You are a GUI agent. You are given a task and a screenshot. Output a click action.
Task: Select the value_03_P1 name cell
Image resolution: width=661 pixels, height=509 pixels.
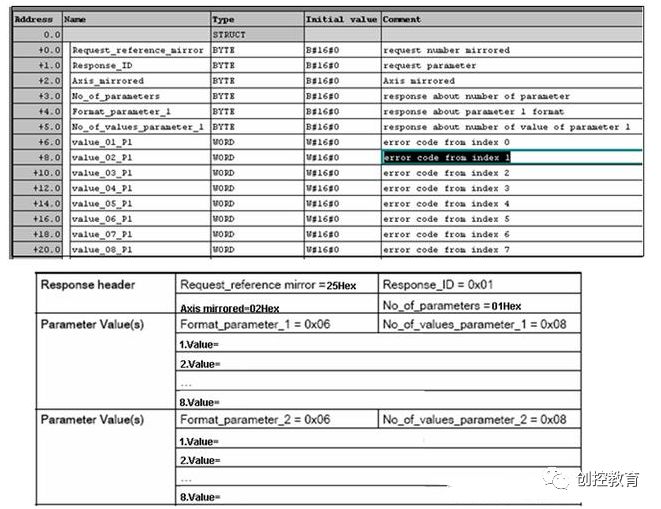point(140,173)
